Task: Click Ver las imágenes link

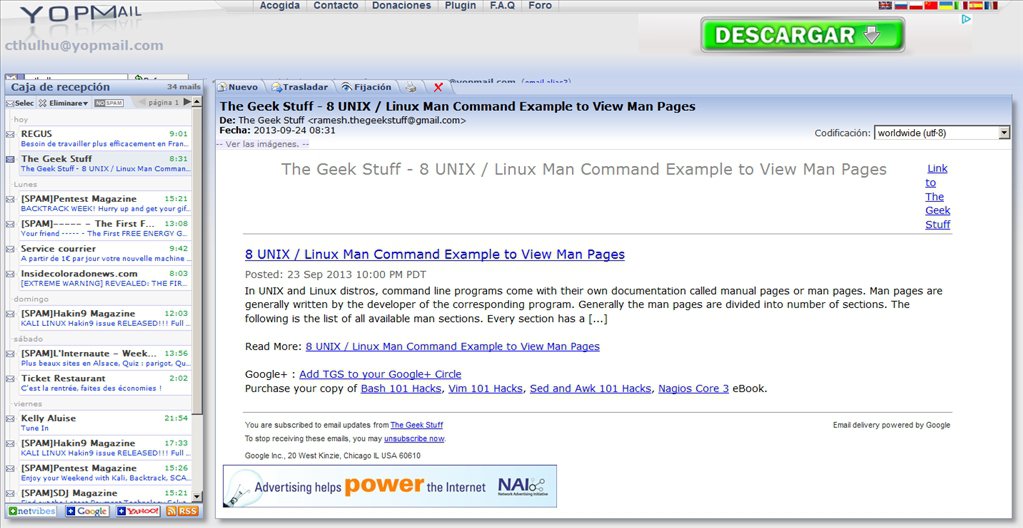Action: (x=263, y=144)
